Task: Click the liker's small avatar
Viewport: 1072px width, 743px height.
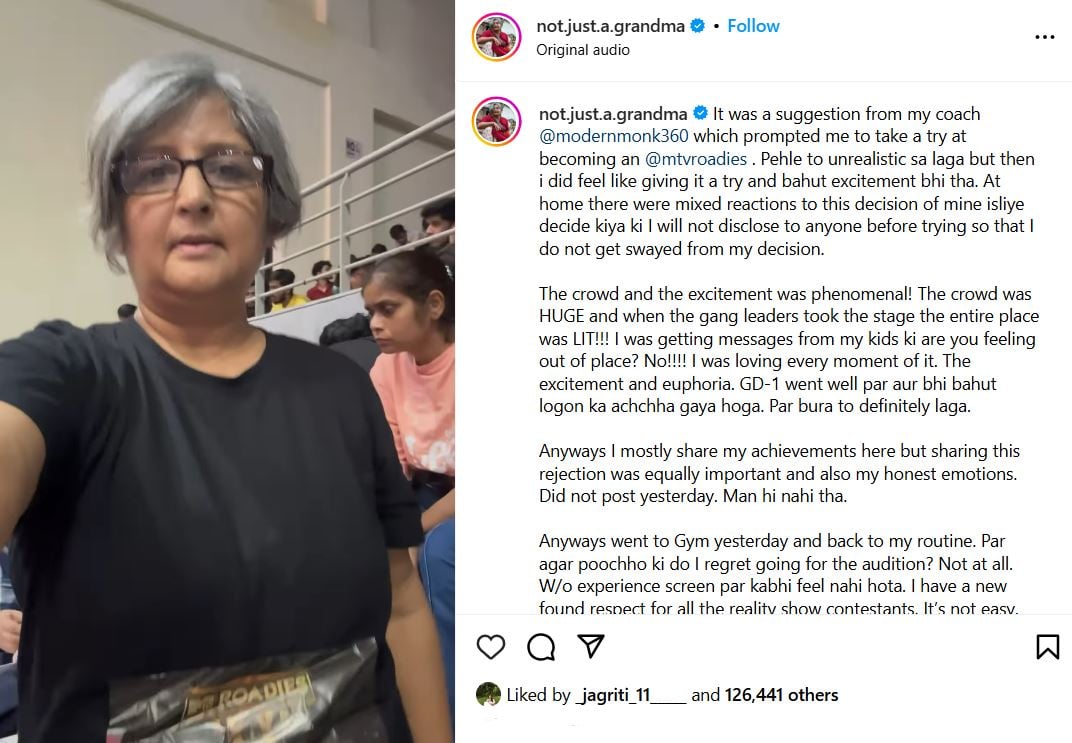Action: pos(488,694)
